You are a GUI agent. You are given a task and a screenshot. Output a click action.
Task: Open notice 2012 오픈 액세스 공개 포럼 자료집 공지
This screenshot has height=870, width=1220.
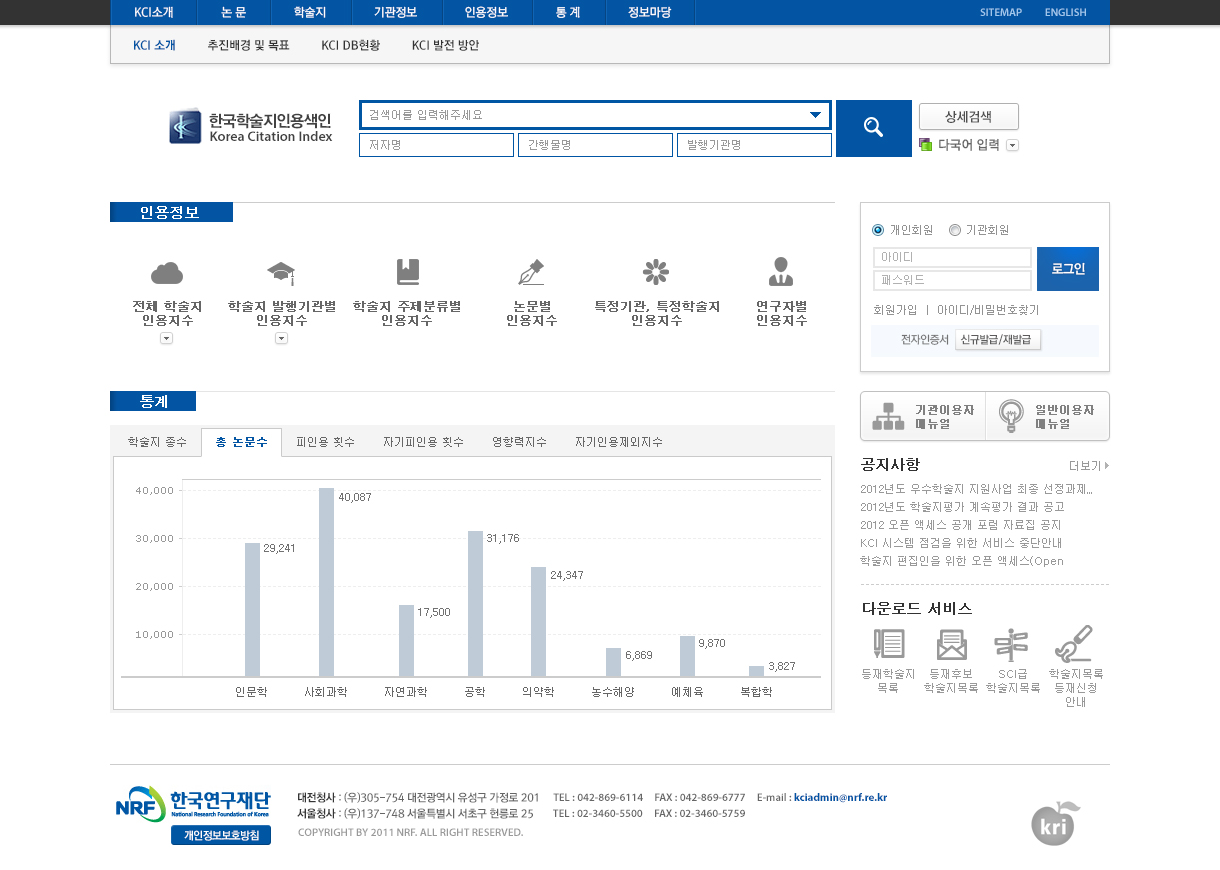[x=960, y=525]
